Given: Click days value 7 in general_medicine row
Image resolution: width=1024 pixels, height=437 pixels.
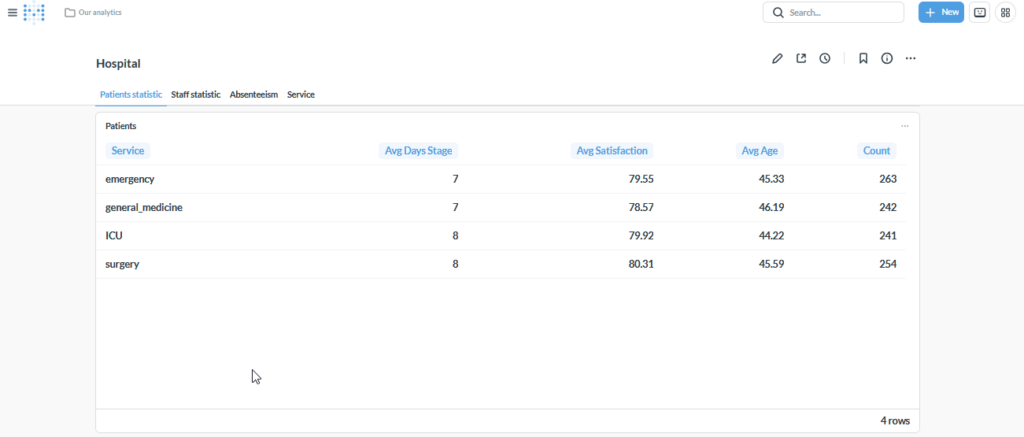Looking at the screenshot, I should [455, 208].
